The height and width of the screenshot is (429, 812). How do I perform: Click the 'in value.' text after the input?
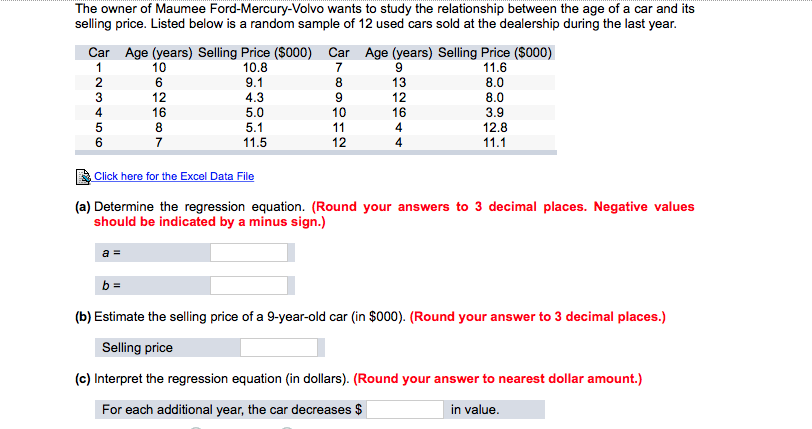click(x=475, y=409)
